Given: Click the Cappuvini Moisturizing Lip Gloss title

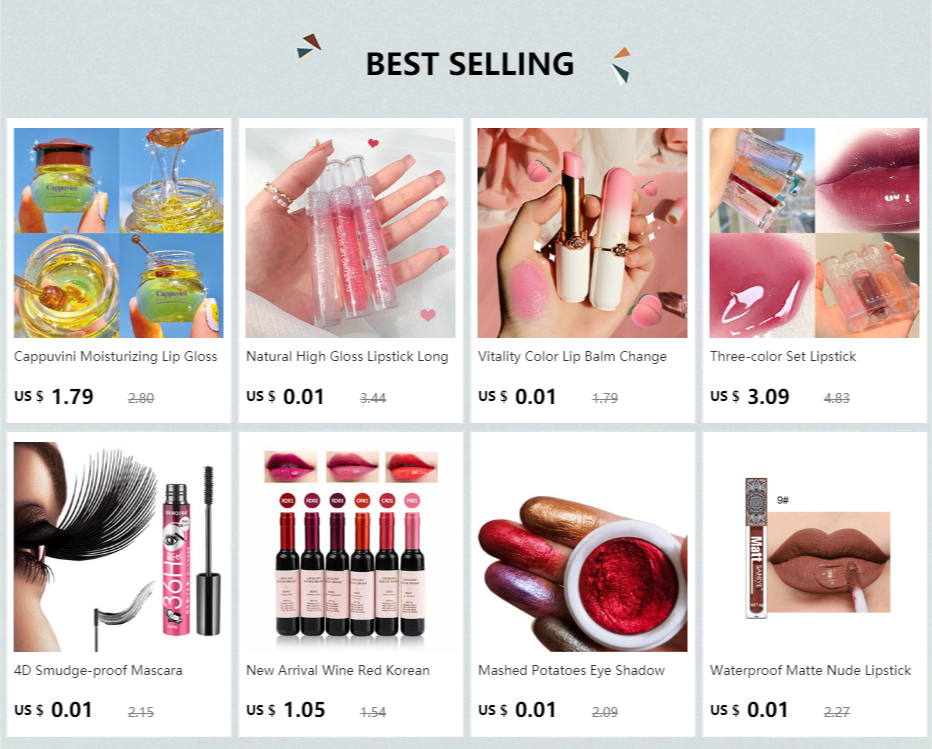Looking at the screenshot, I should click(x=116, y=357).
